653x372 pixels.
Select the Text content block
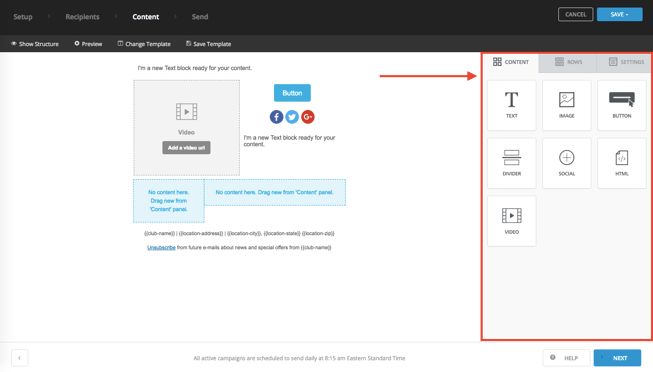(511, 105)
